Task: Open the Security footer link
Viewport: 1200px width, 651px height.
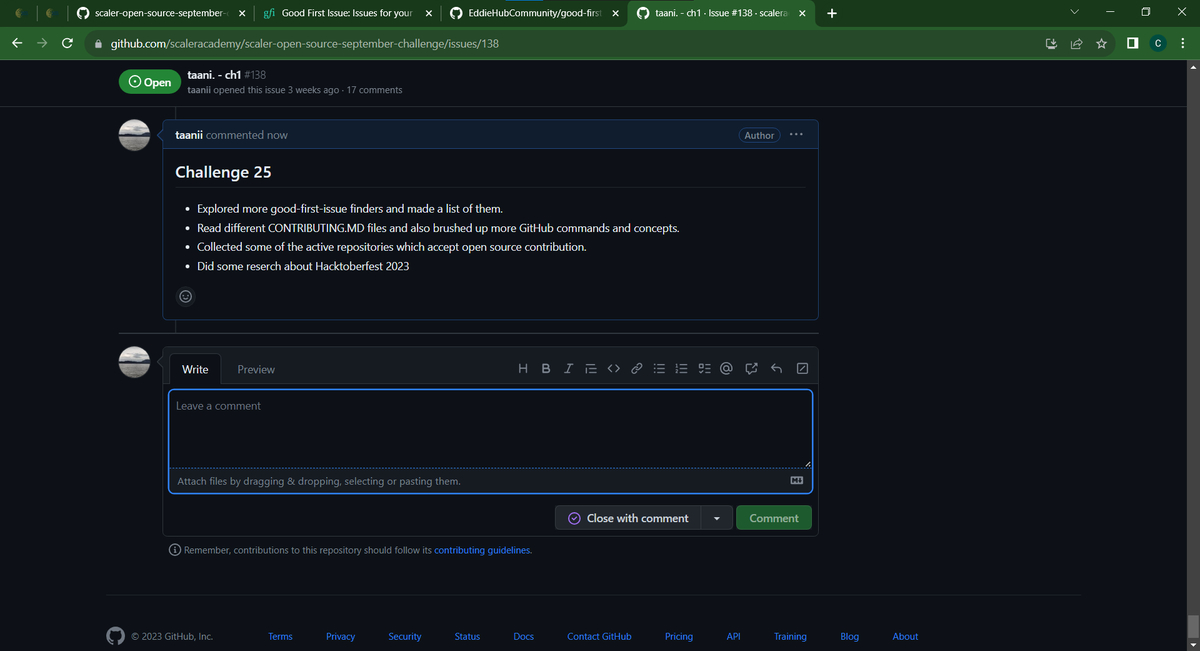Action: point(405,636)
